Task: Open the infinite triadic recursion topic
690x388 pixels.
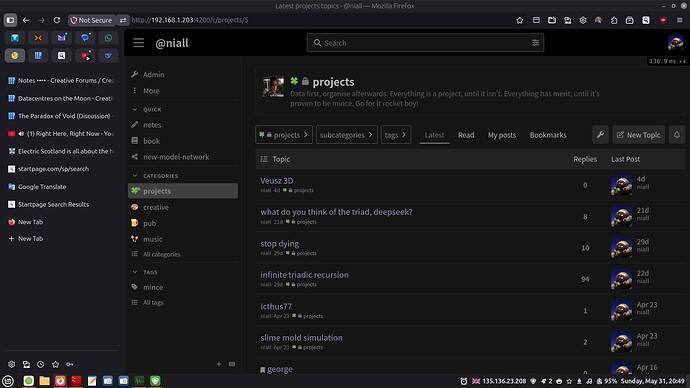Action: [304, 275]
